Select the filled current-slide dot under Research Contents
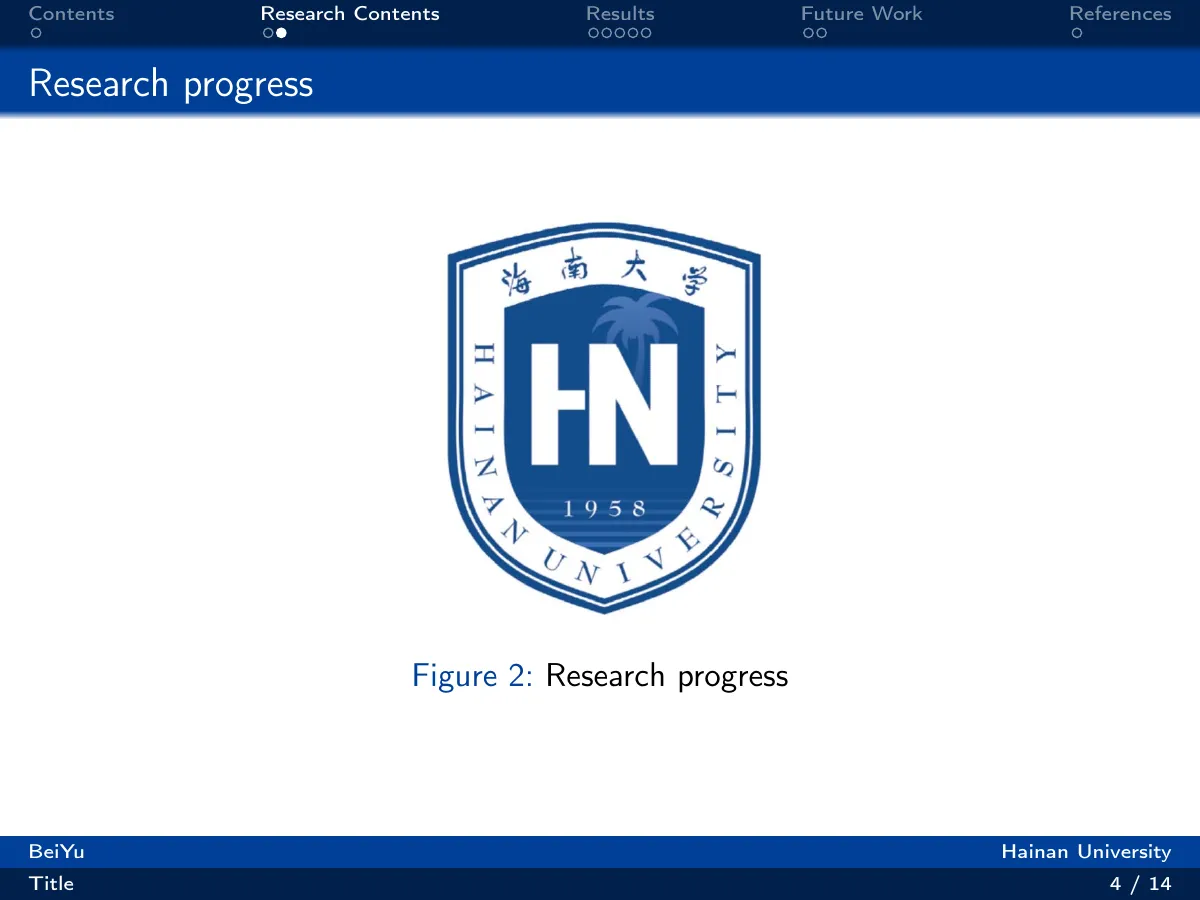 [281, 33]
